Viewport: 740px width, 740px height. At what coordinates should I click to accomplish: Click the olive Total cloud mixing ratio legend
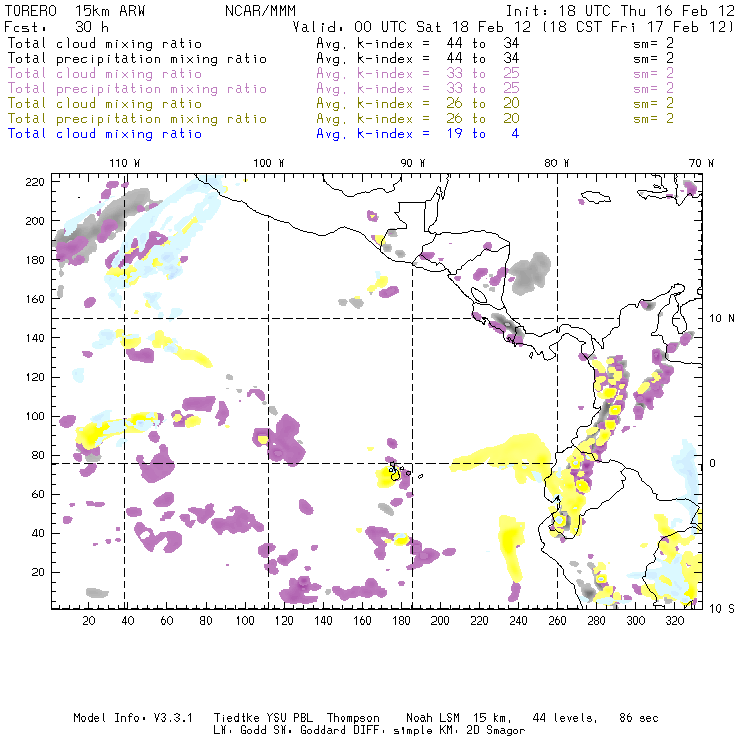104,103
